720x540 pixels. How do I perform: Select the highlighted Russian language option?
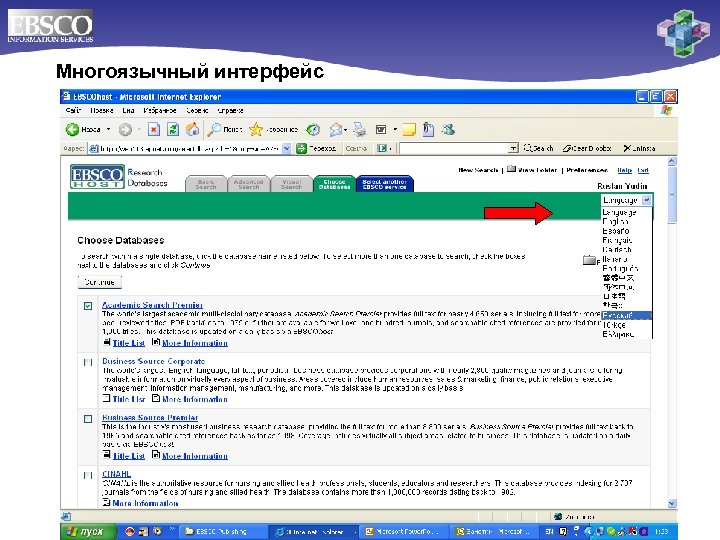coord(627,315)
